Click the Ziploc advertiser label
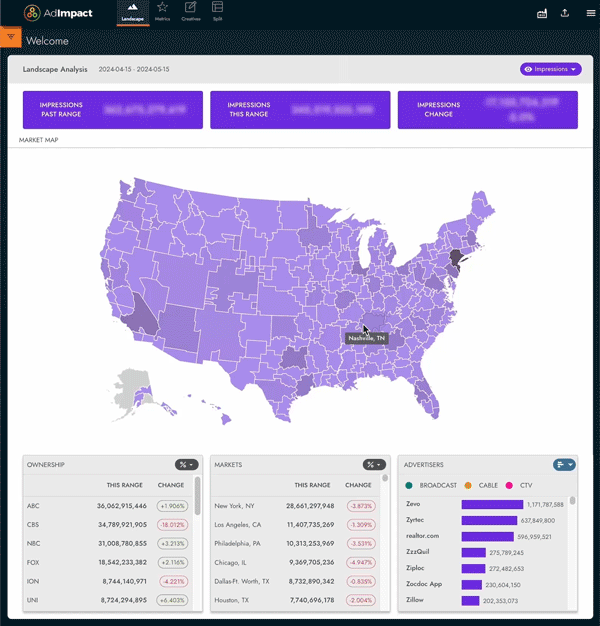The image size is (600, 626). click(415, 568)
